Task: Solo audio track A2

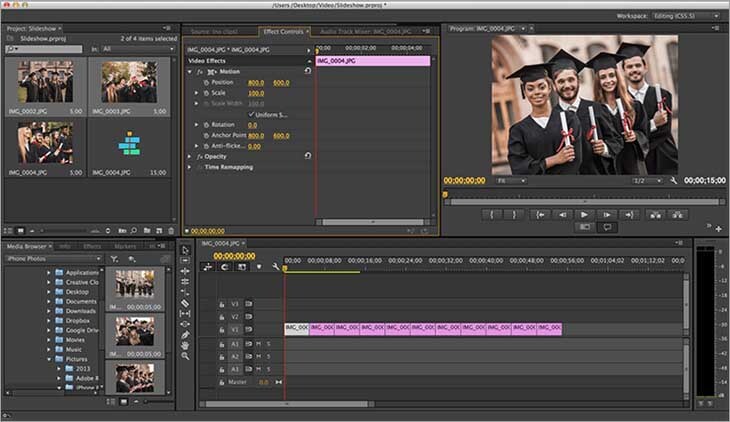Action: tap(269, 357)
